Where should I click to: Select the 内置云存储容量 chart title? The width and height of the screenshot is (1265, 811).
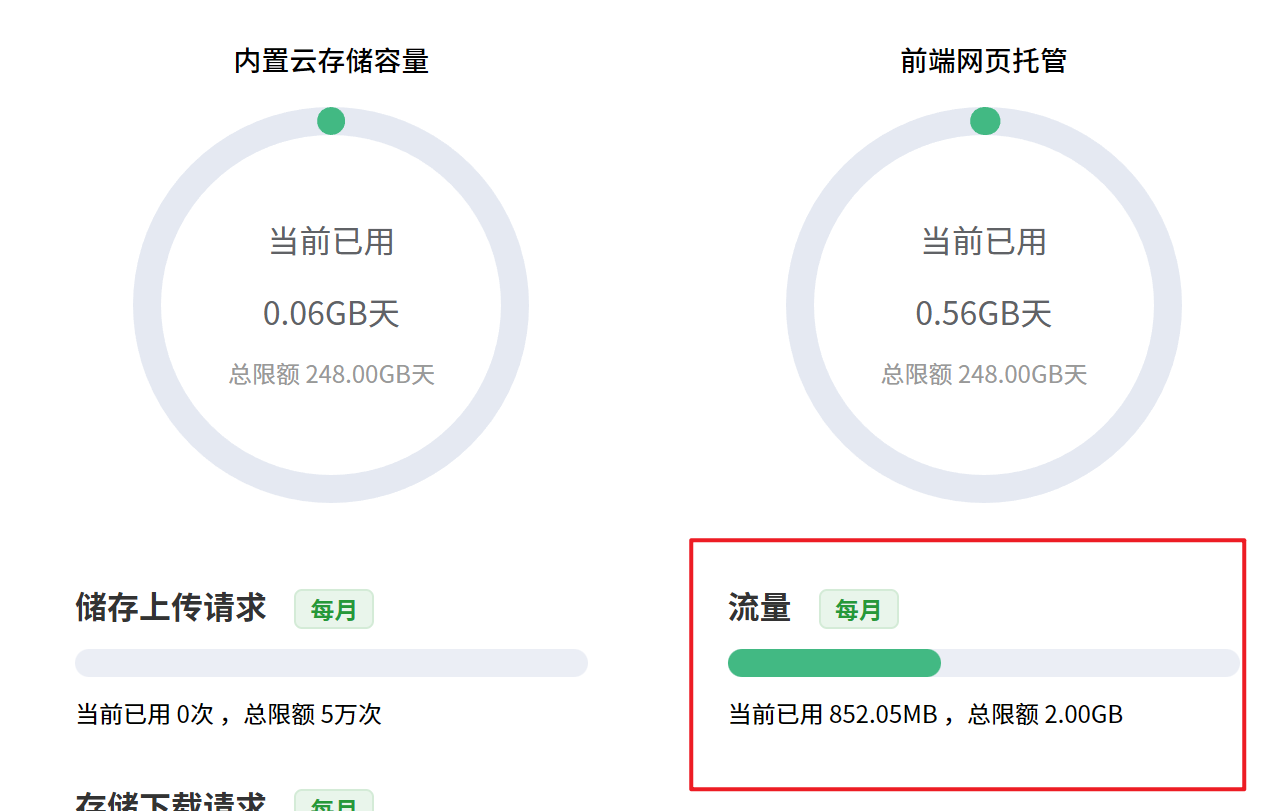tap(331, 61)
